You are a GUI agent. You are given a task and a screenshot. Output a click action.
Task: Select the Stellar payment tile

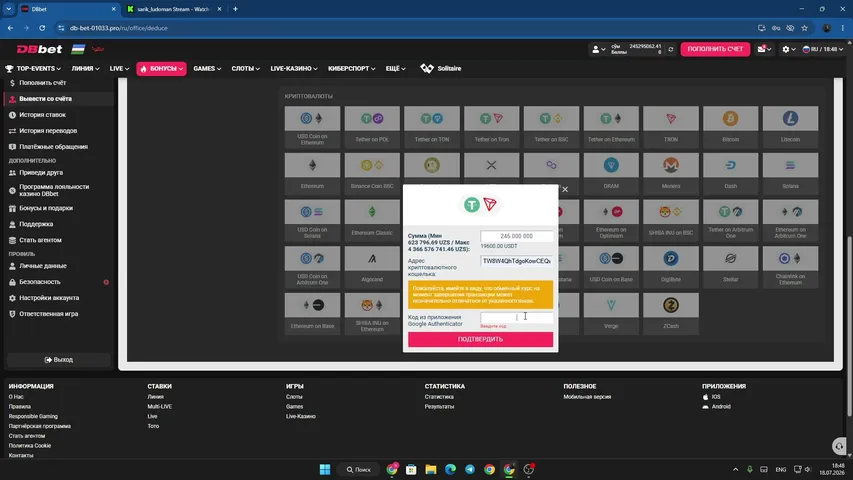[730, 267]
